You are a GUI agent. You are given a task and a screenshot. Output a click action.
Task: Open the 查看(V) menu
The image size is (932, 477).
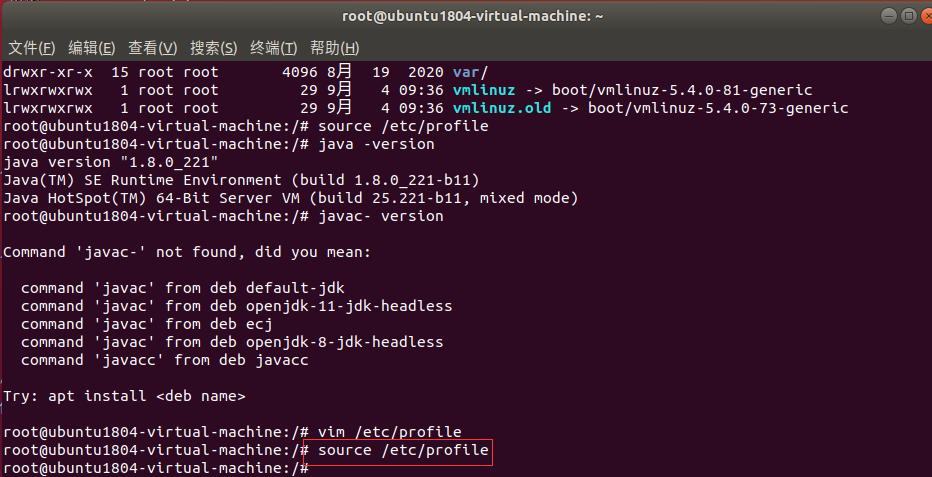153,48
